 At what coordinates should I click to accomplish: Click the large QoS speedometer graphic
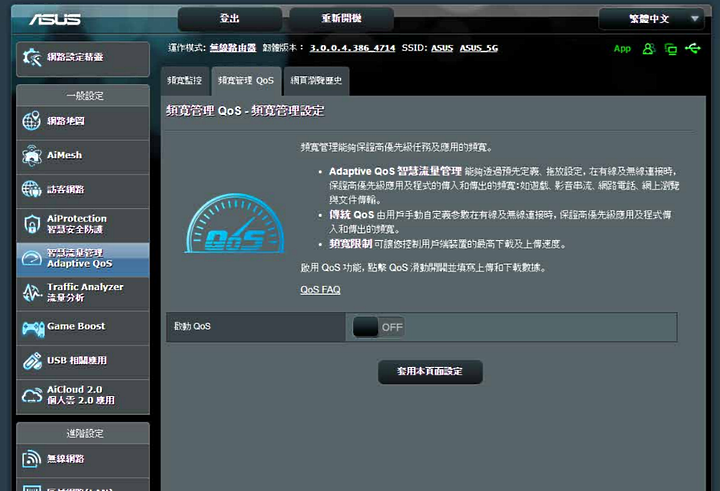(235, 224)
